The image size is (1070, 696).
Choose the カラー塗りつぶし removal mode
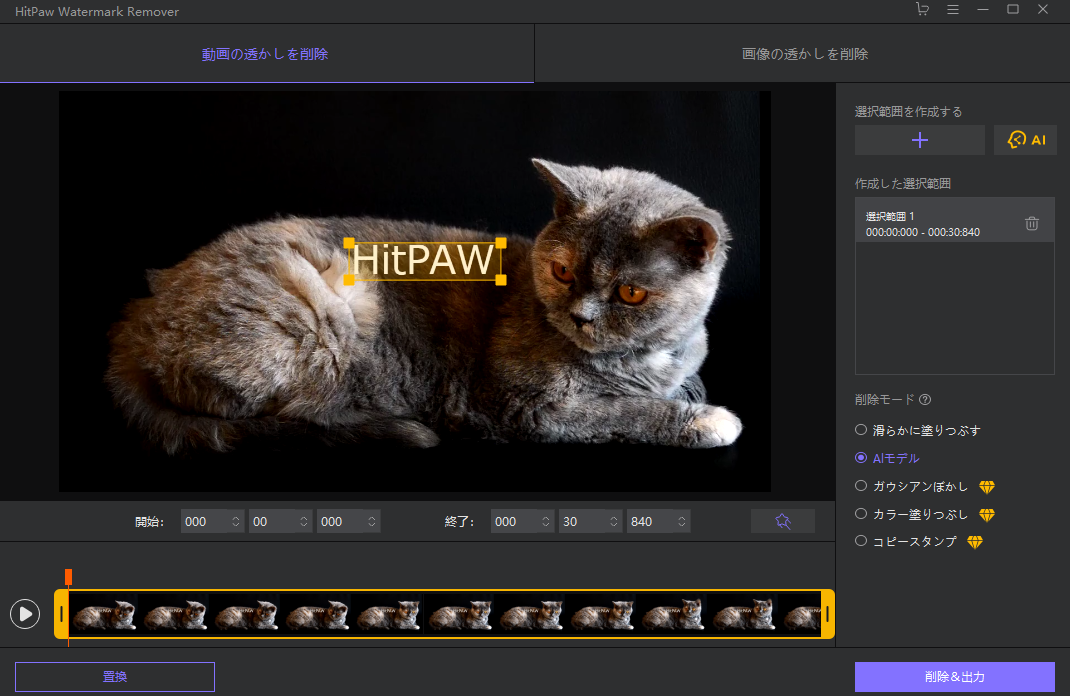861,514
